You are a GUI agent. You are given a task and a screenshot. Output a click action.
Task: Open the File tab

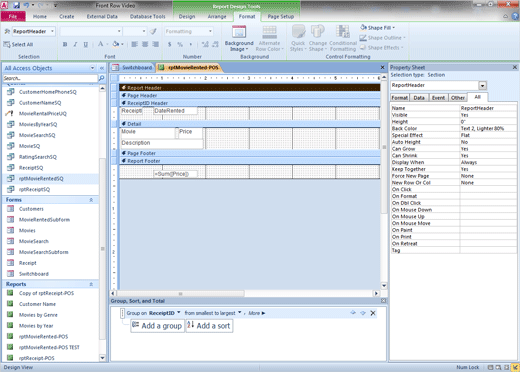[x=13, y=16]
